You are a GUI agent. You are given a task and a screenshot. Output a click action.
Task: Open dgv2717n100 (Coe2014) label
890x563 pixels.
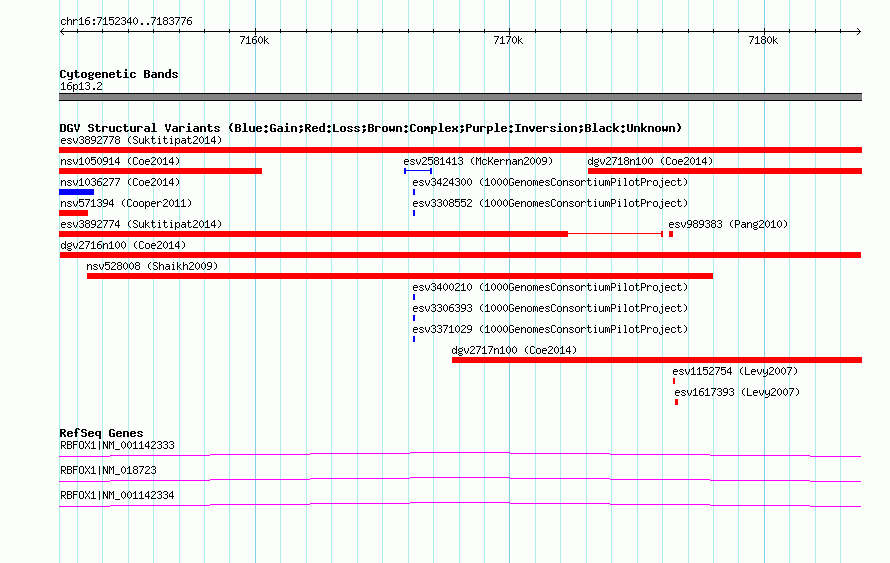coord(514,350)
